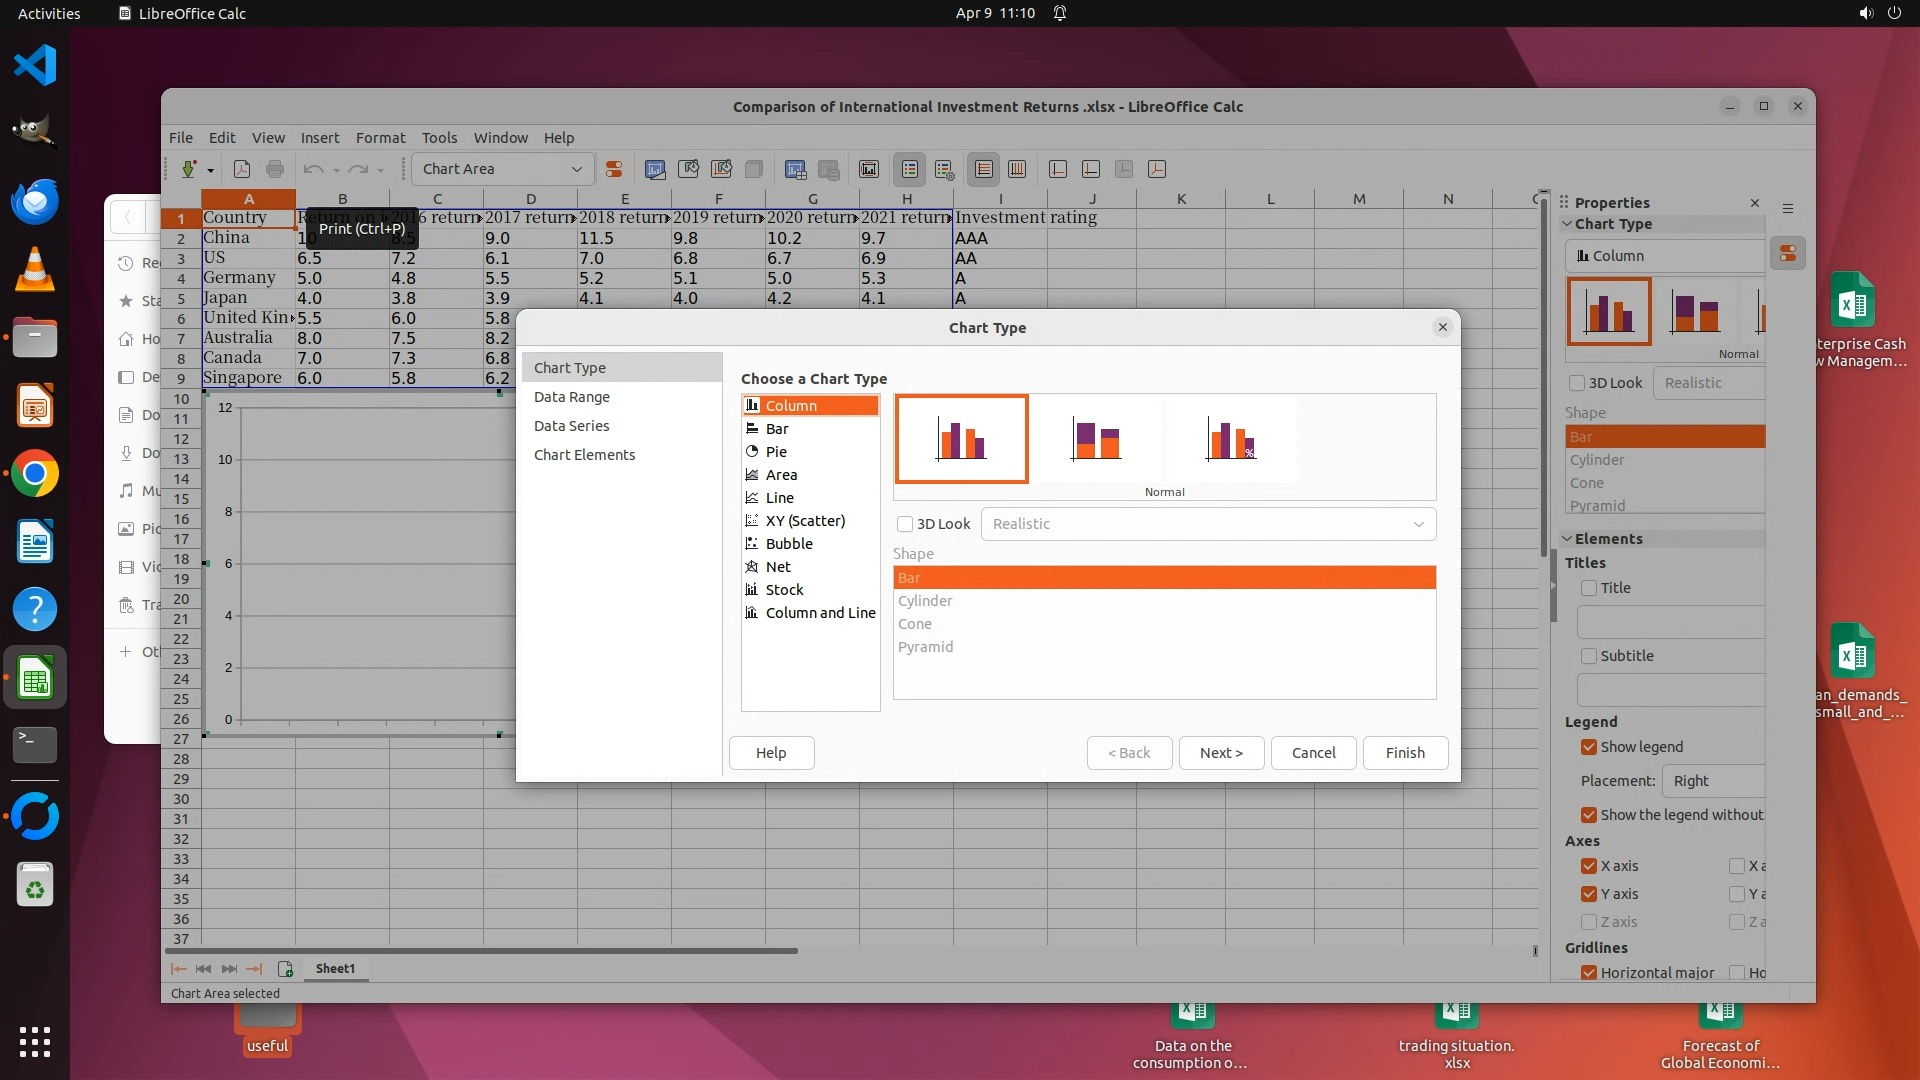Select XY (Scatter) chart type

tap(805, 521)
